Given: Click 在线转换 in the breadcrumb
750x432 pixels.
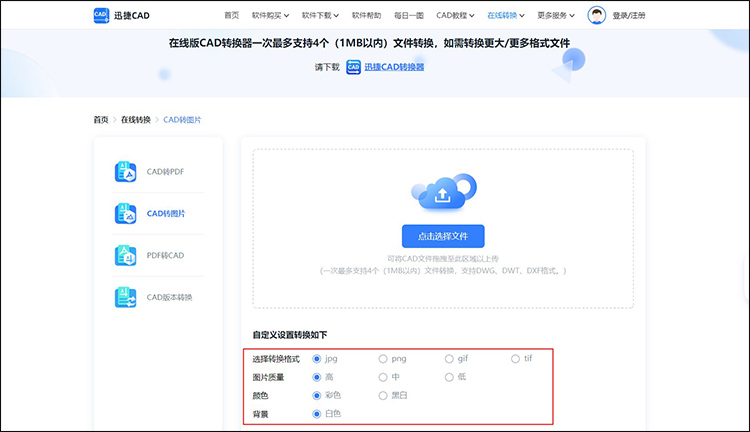Looking at the screenshot, I should [x=135, y=120].
